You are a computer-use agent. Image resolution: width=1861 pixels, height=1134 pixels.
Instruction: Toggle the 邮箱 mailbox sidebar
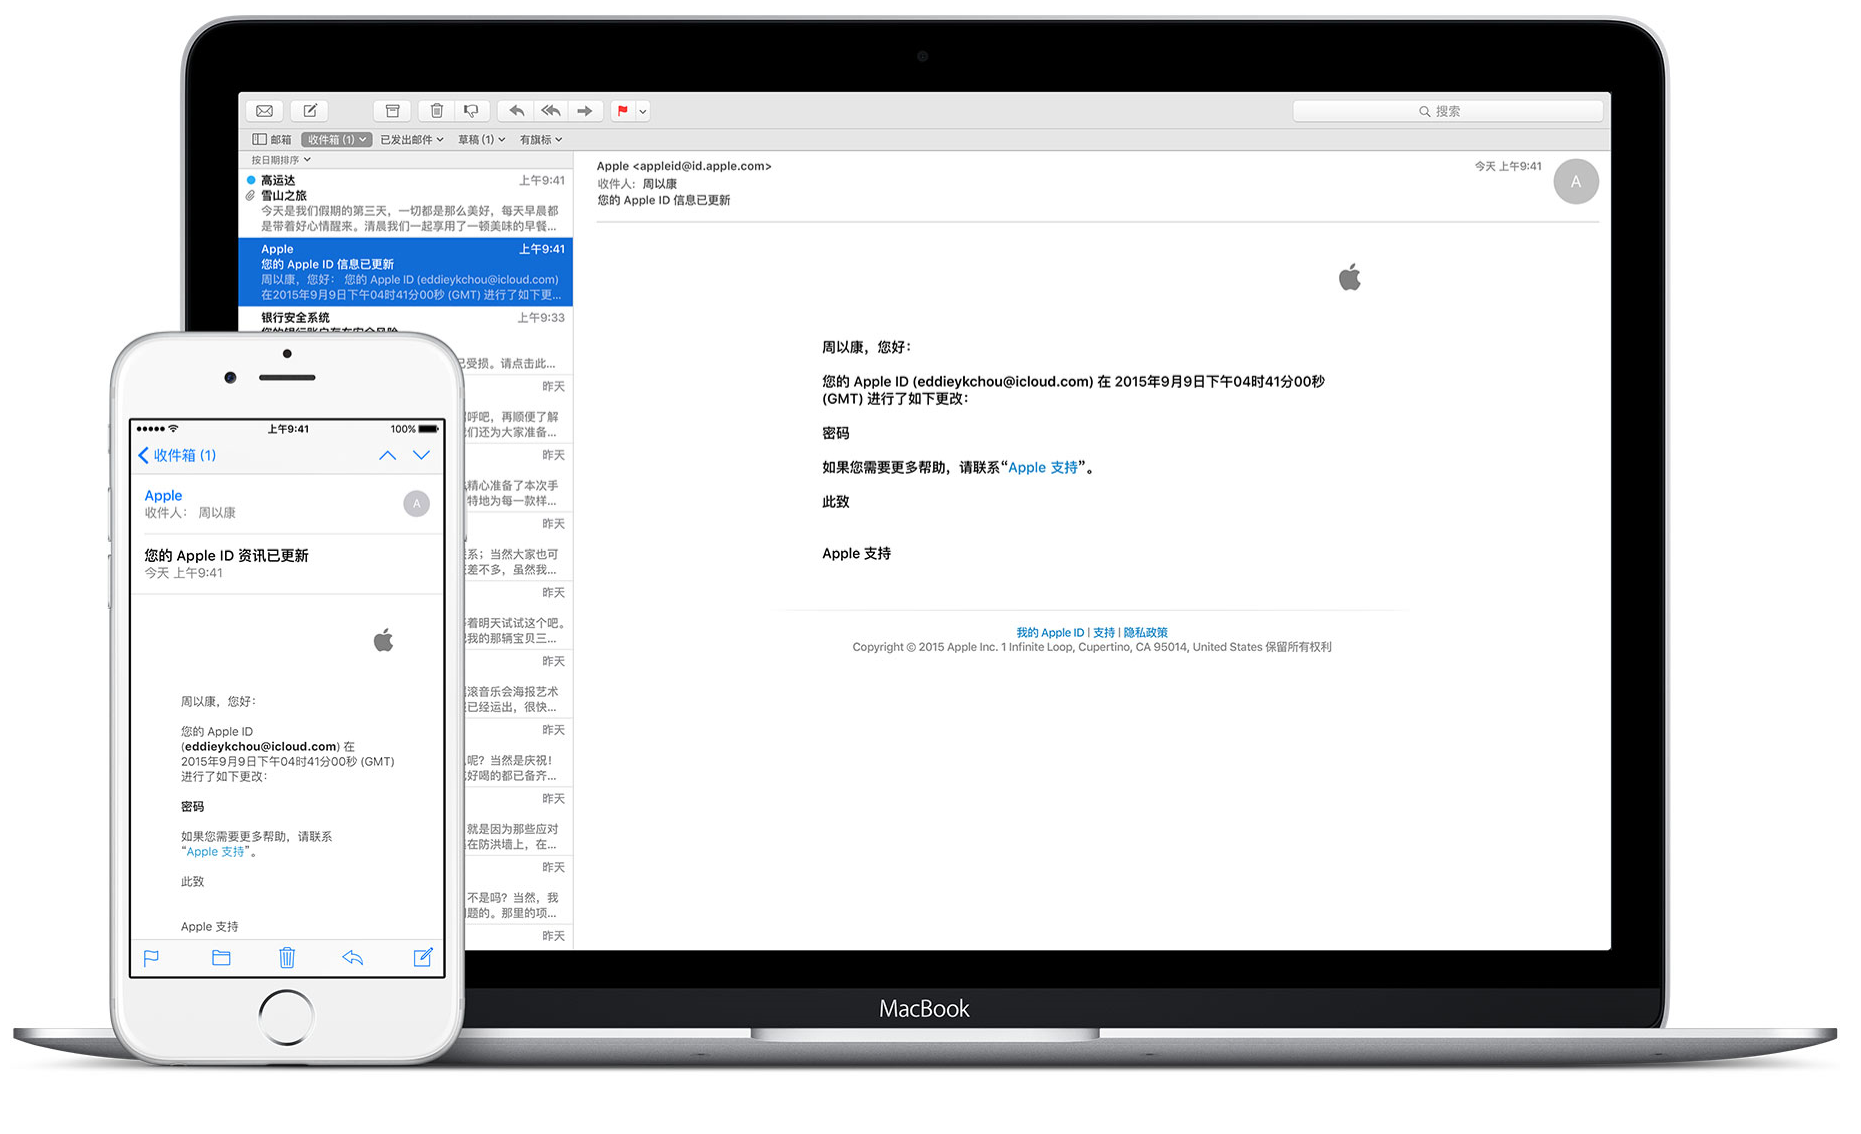[x=272, y=140]
